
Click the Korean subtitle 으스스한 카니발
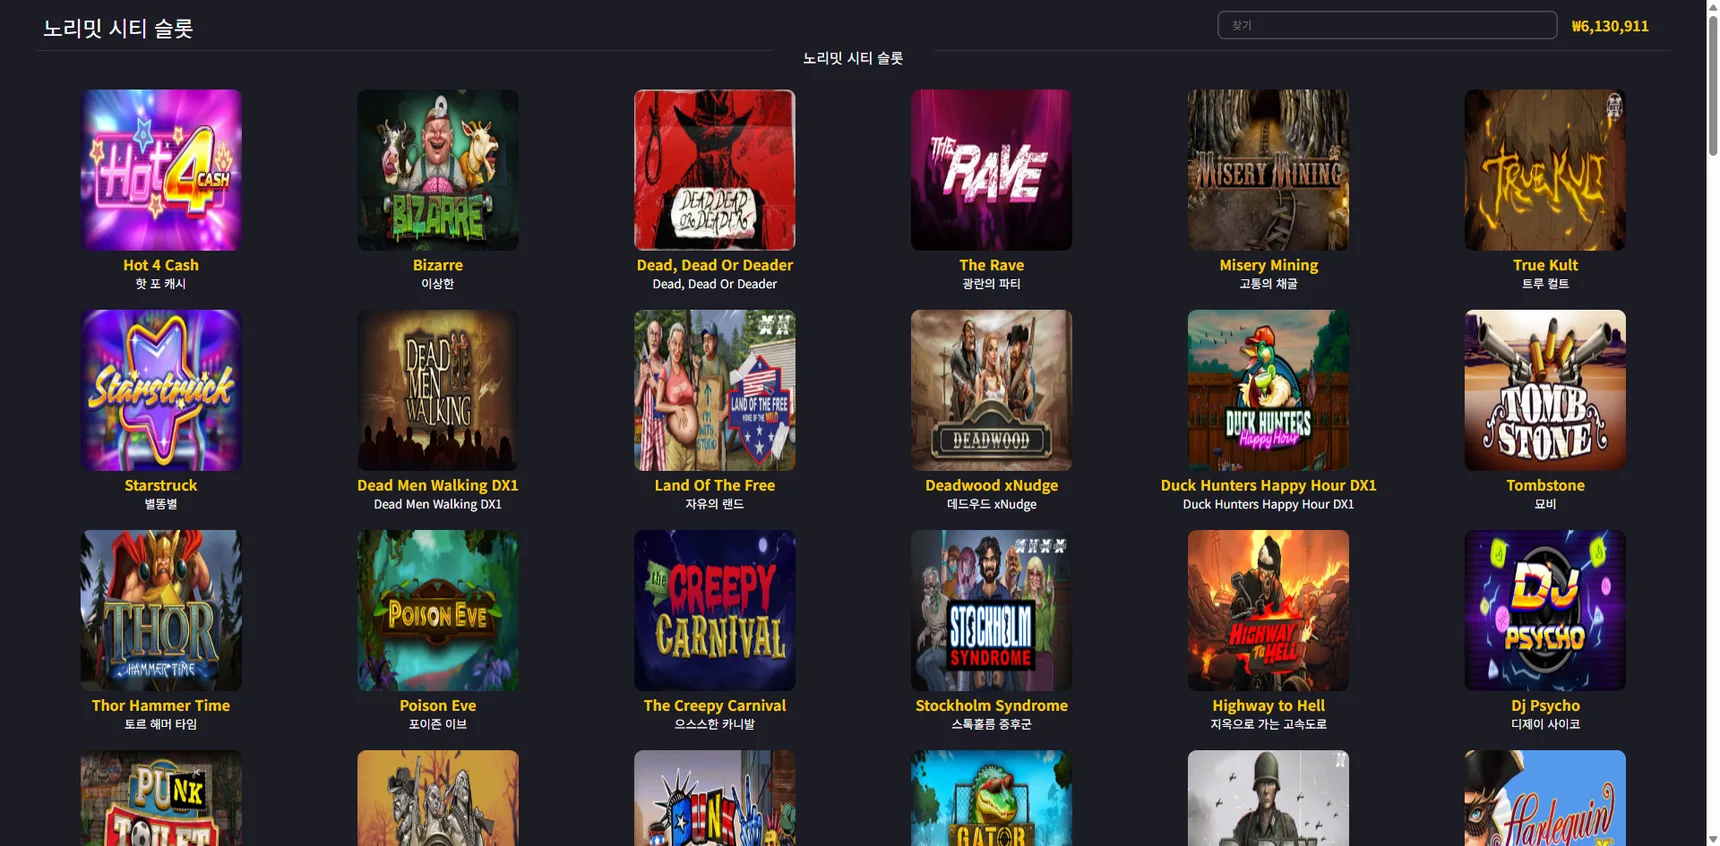715,724
